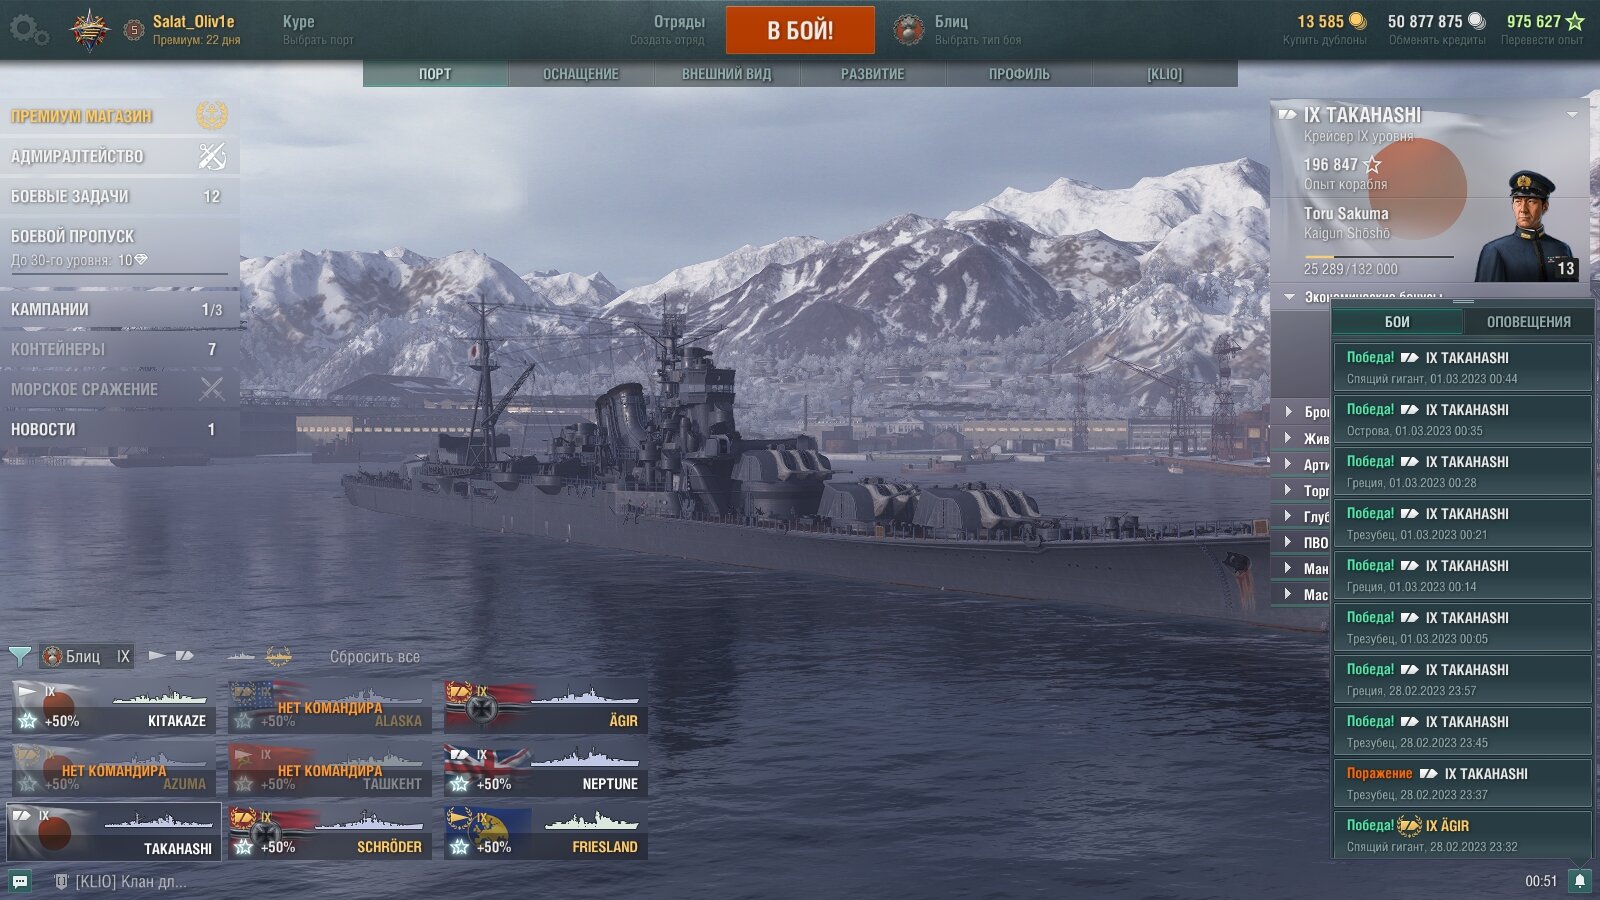Open the chat window icon
Image resolution: width=1600 pixels, height=900 pixels.
click(20, 881)
